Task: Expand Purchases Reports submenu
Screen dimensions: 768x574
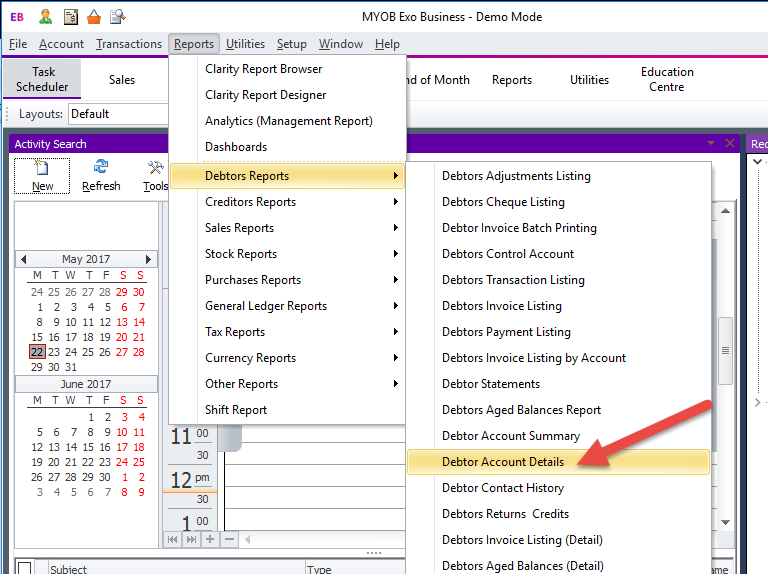Action: (x=287, y=280)
